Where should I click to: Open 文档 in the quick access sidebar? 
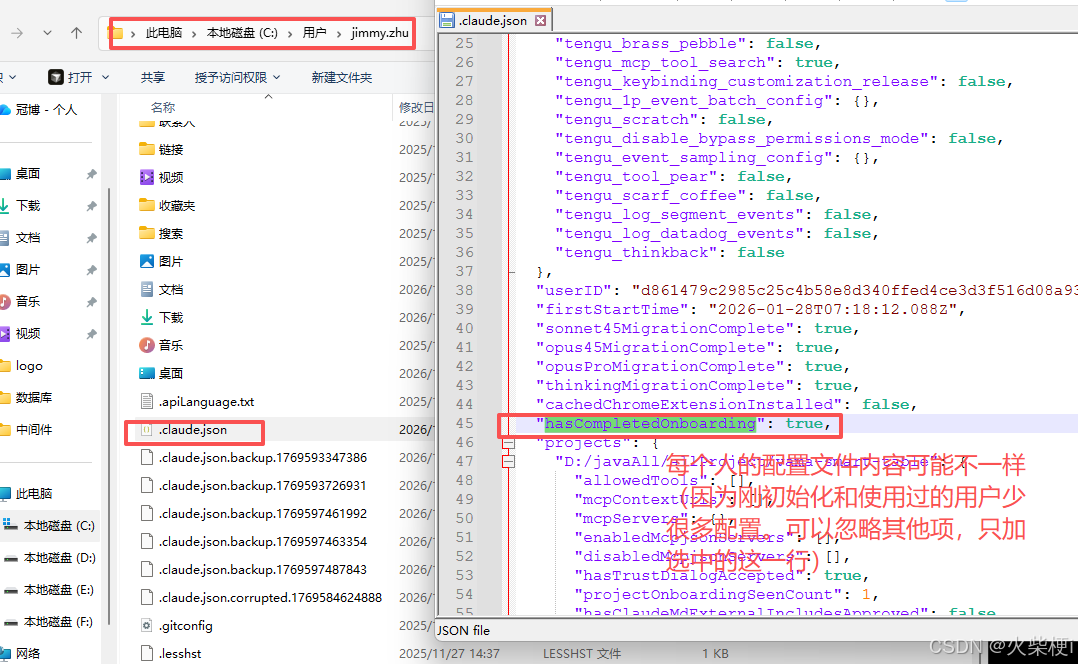(28, 238)
